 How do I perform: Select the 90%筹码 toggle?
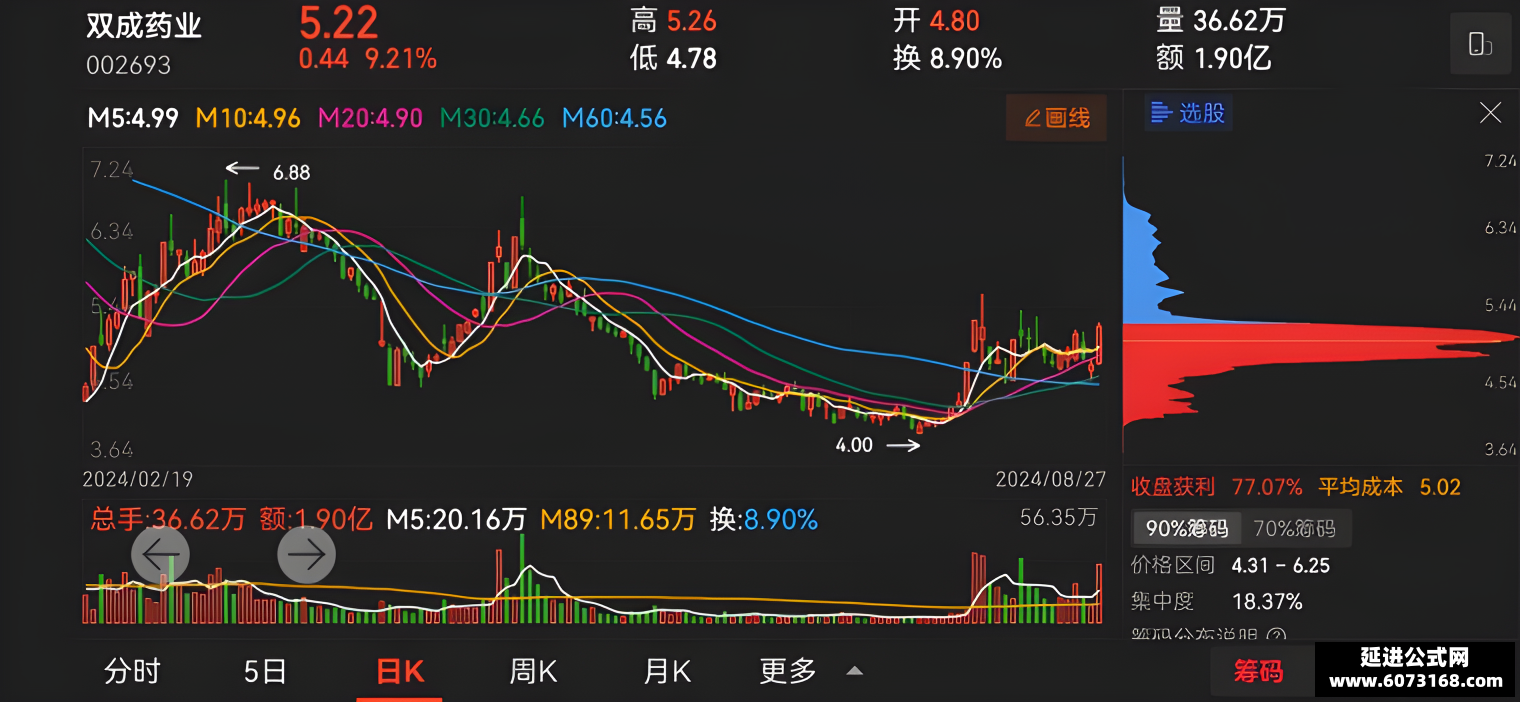click(1186, 528)
